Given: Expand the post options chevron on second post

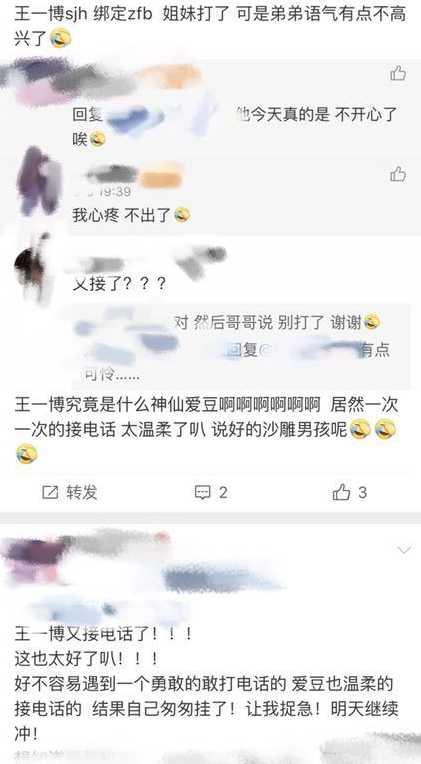Looking at the screenshot, I should (x=404, y=550).
